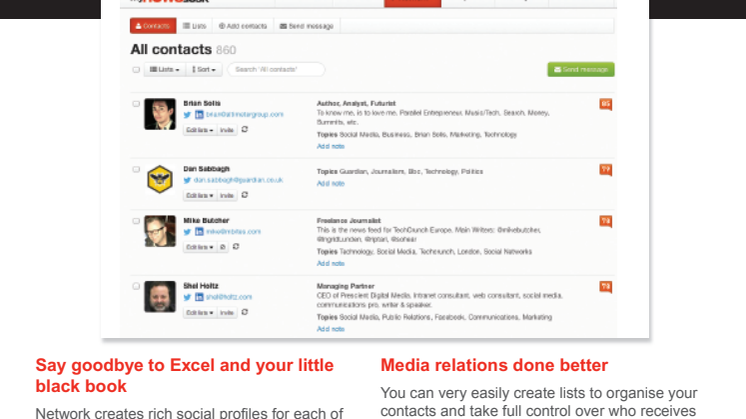
Task: Click Shel Holtz orange score badge
Action: pos(606,287)
